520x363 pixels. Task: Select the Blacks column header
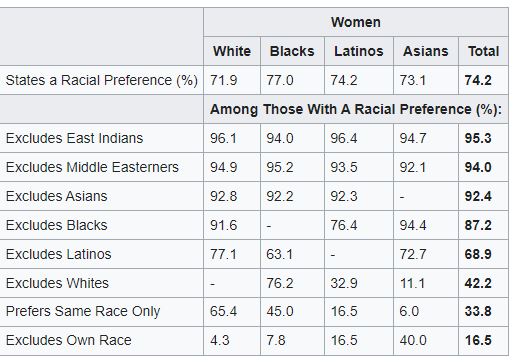coord(292,51)
